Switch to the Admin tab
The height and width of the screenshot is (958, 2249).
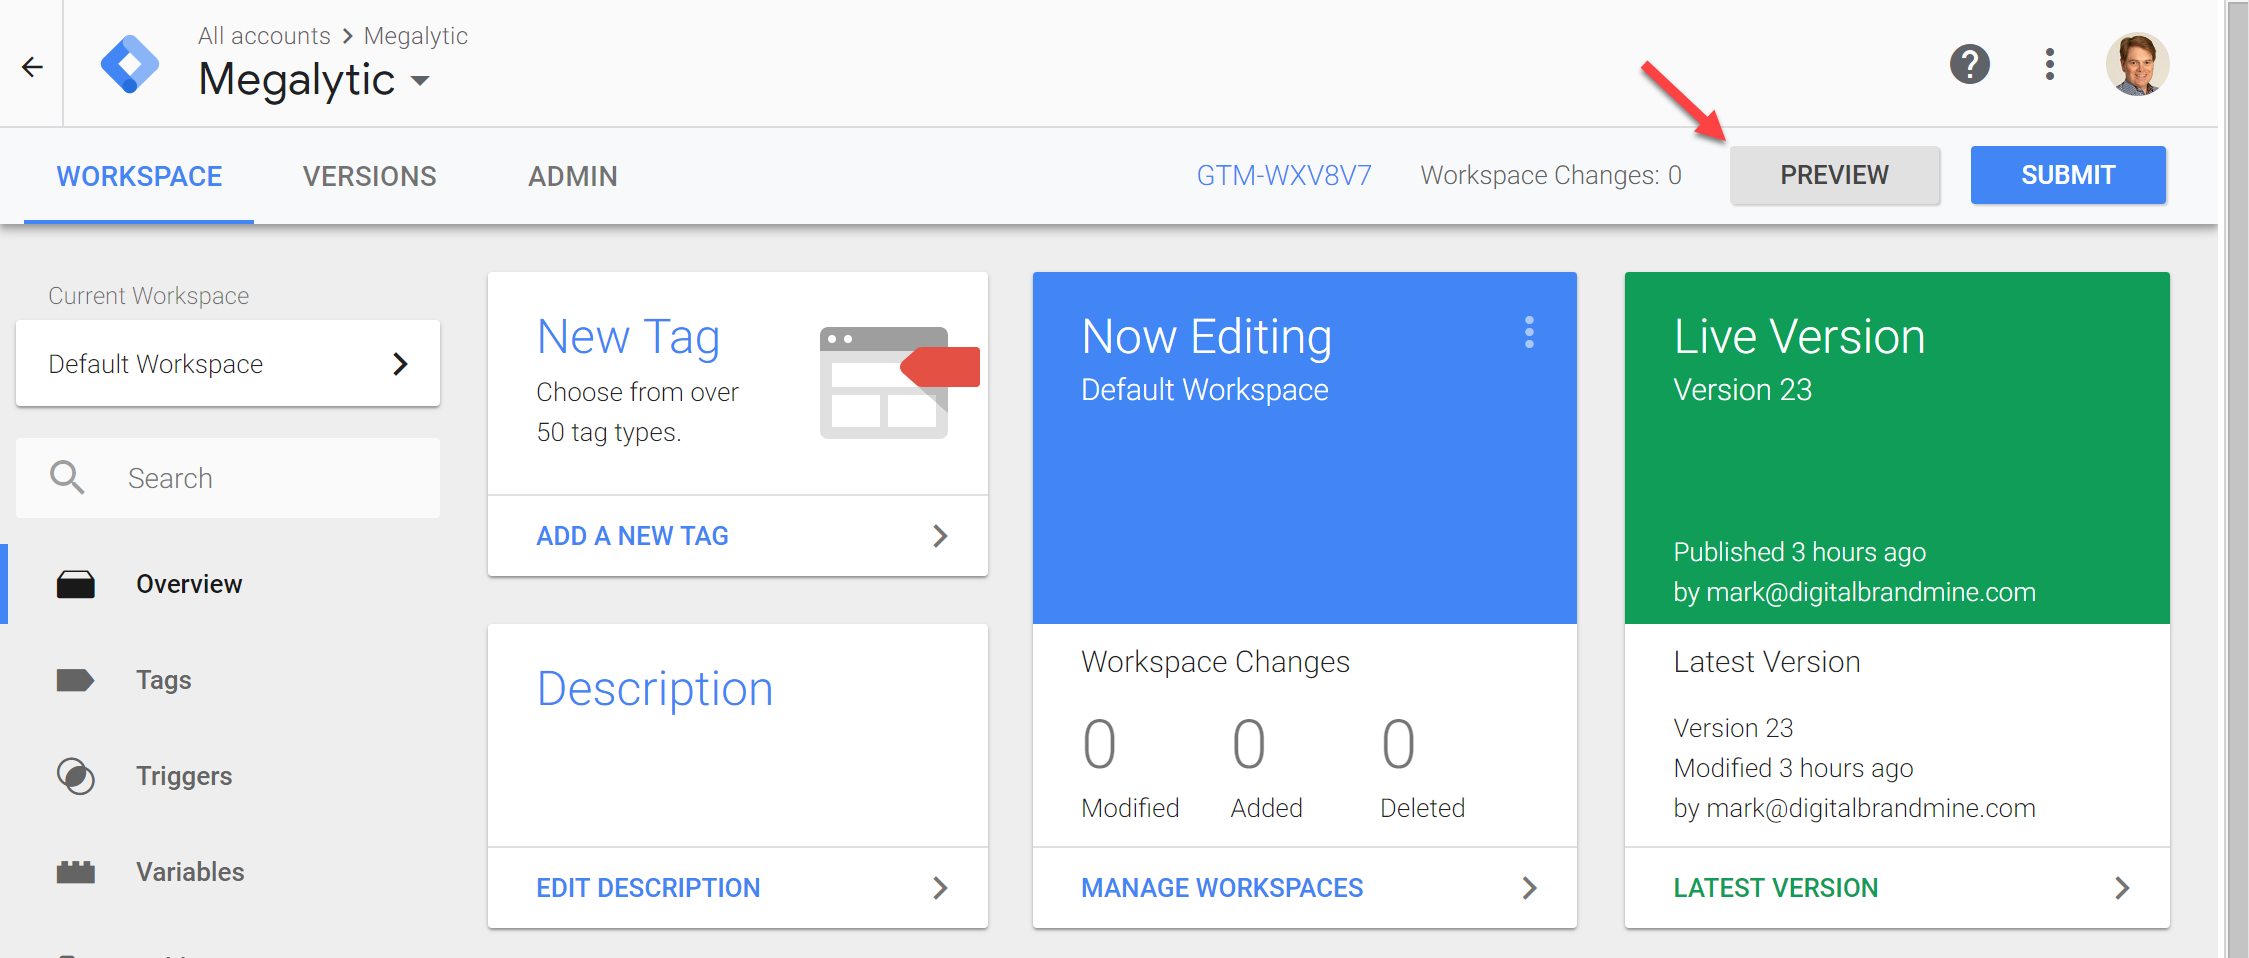pyautogui.click(x=572, y=176)
